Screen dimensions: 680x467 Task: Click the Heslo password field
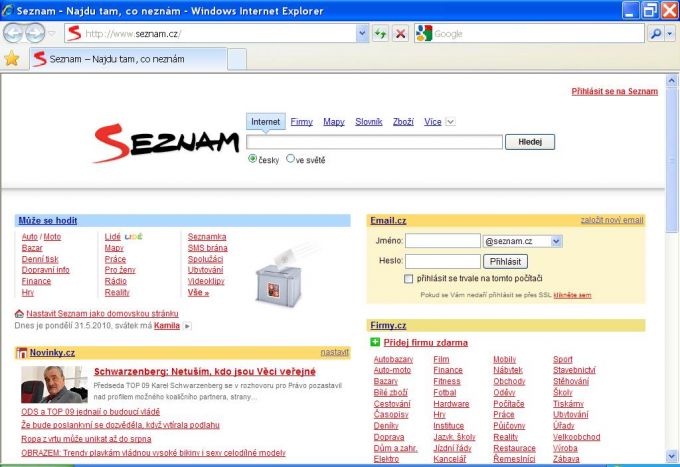click(443, 261)
